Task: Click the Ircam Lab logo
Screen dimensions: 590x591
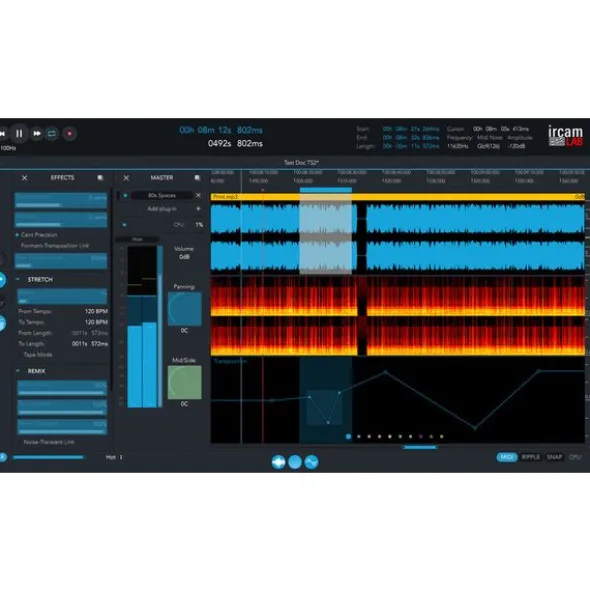Action: click(x=565, y=136)
